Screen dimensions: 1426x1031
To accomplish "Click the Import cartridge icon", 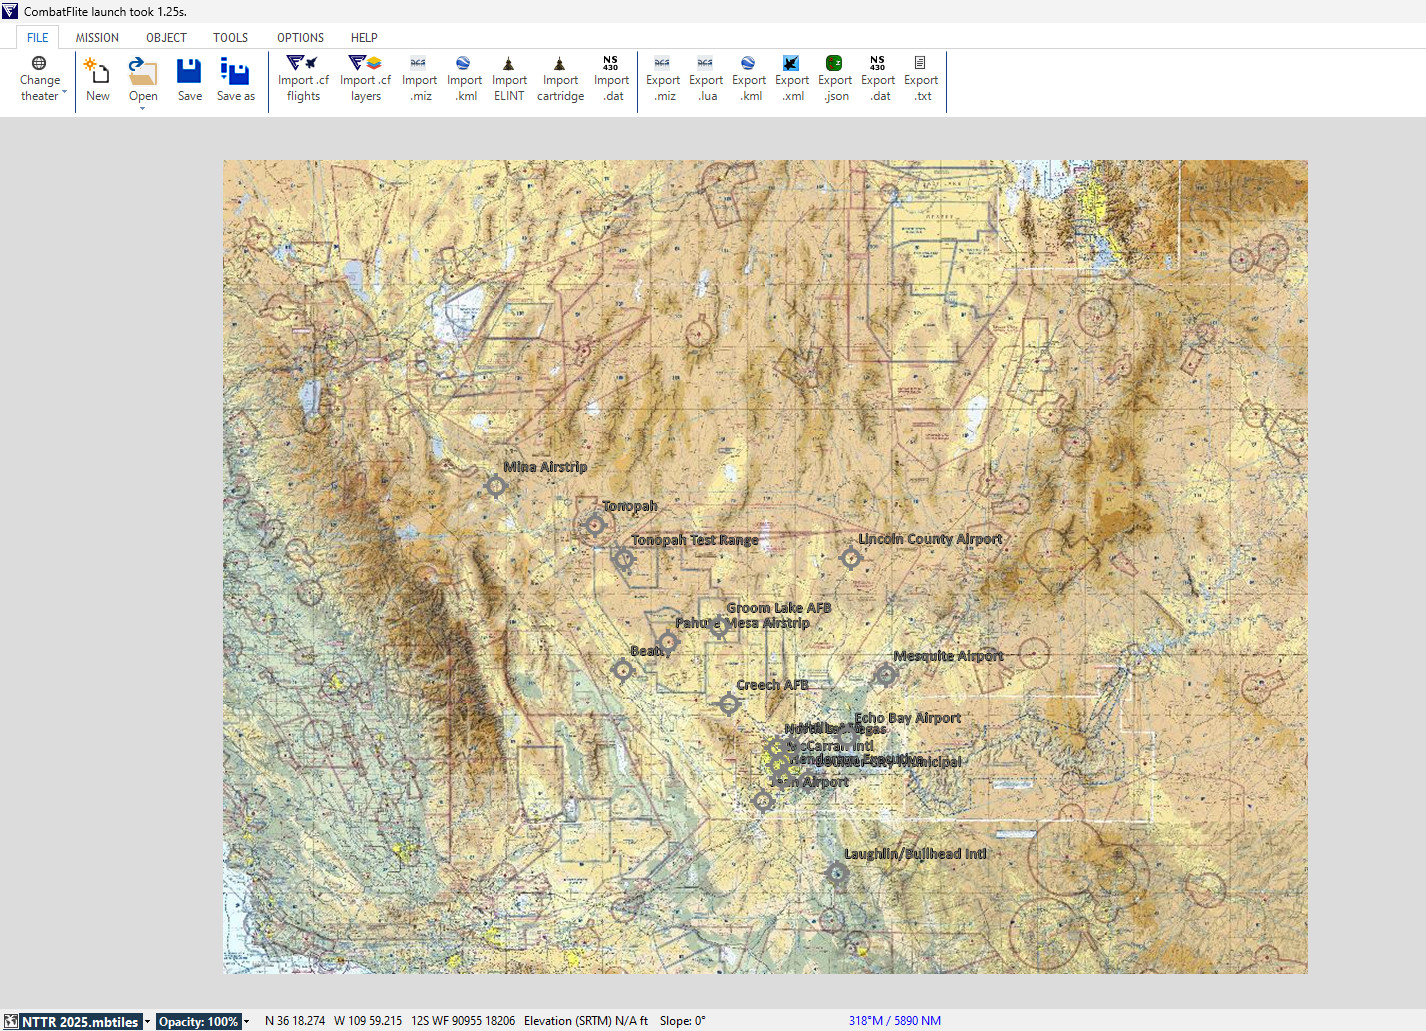I will 560,78.
